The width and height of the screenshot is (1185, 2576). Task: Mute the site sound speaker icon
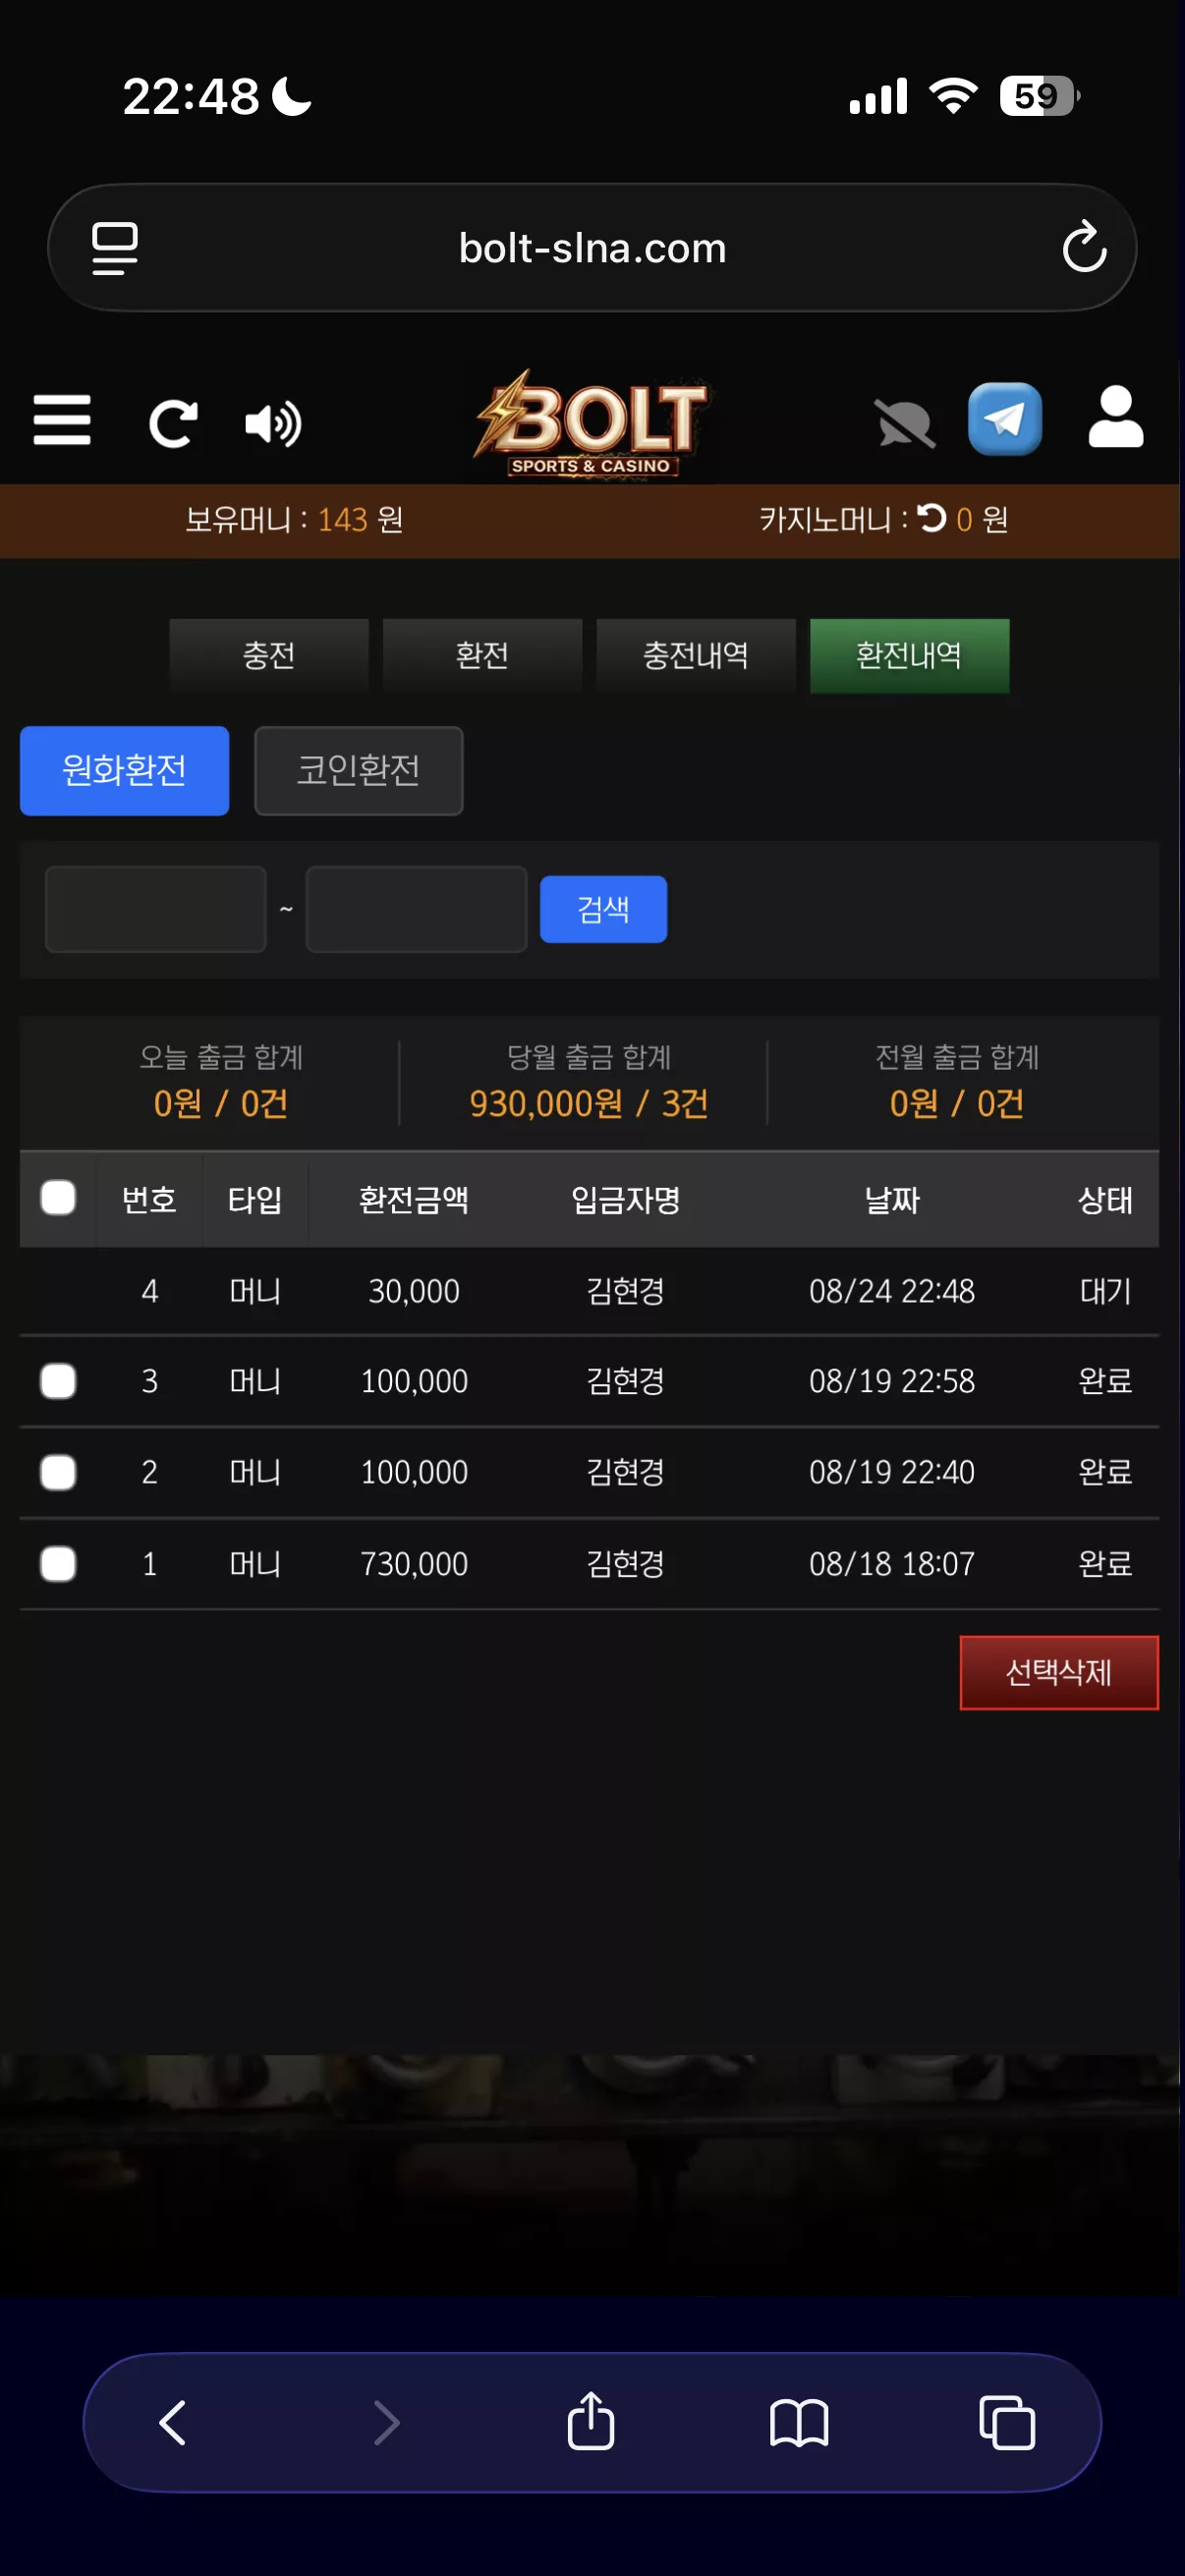(x=273, y=423)
